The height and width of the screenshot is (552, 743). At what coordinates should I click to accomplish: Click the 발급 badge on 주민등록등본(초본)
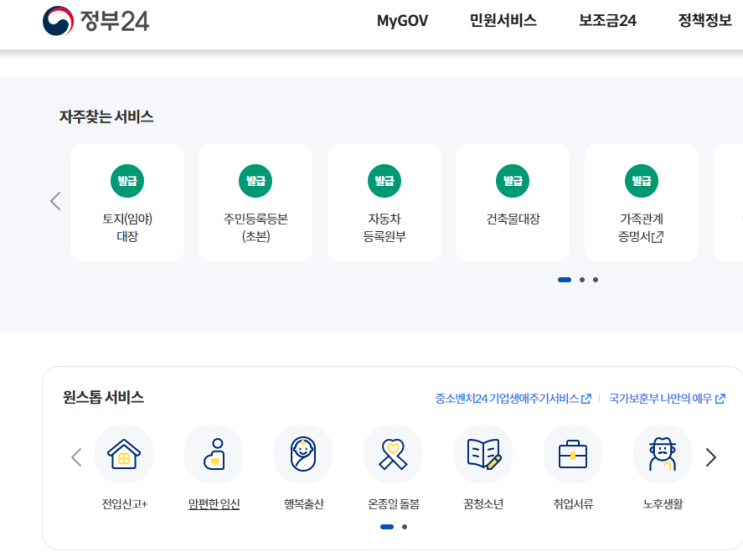tap(255, 181)
